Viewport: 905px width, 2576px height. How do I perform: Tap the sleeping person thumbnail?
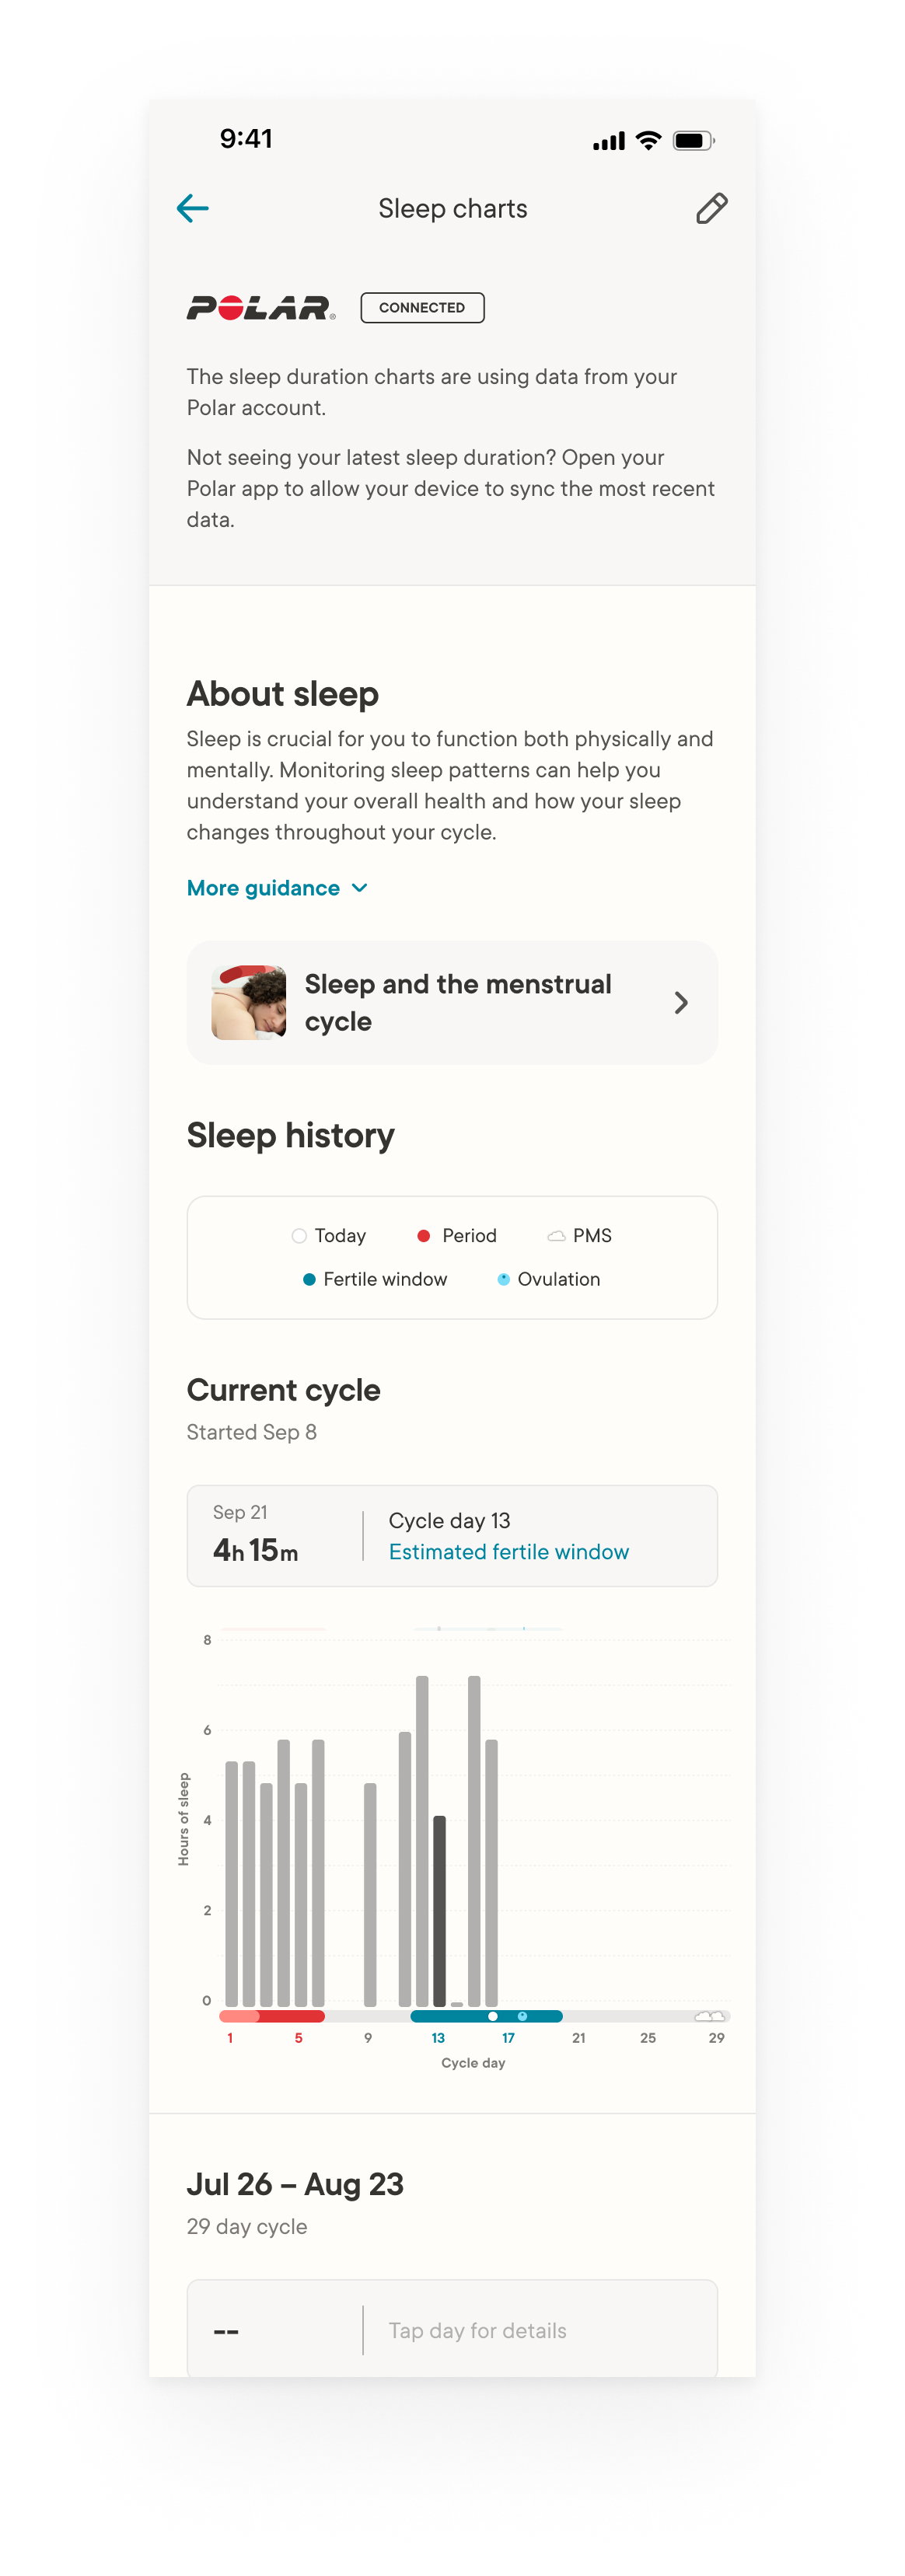click(249, 1002)
